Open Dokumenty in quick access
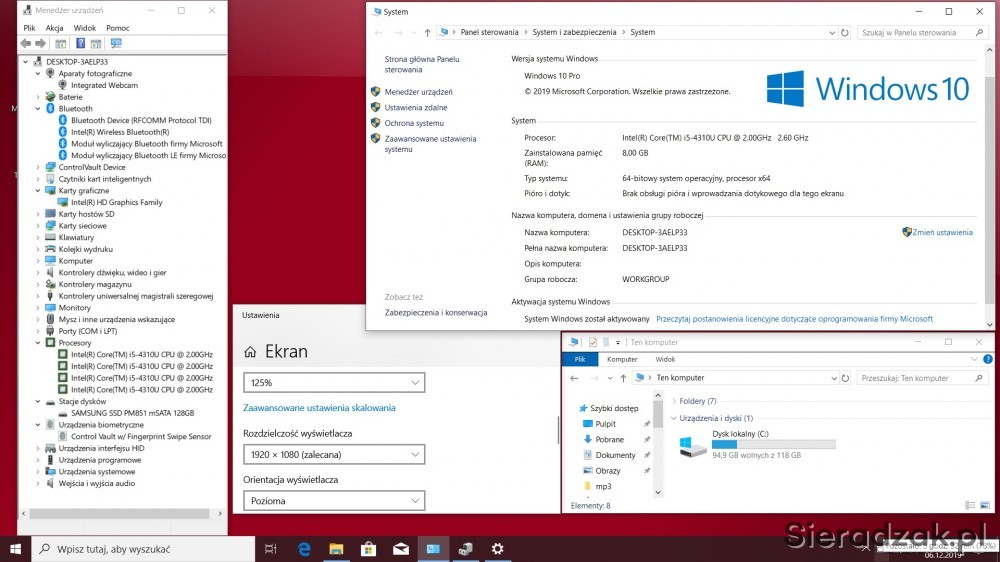This screenshot has width=1000, height=562. [x=615, y=455]
